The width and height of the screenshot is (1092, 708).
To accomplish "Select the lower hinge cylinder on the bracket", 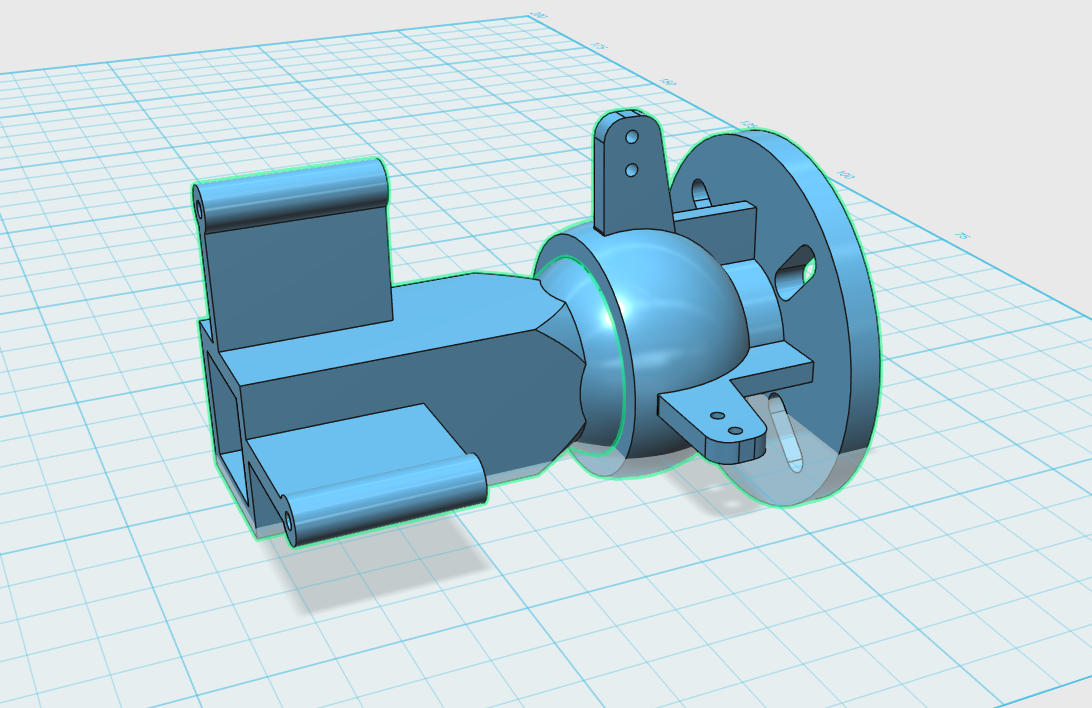I will pos(384,498).
